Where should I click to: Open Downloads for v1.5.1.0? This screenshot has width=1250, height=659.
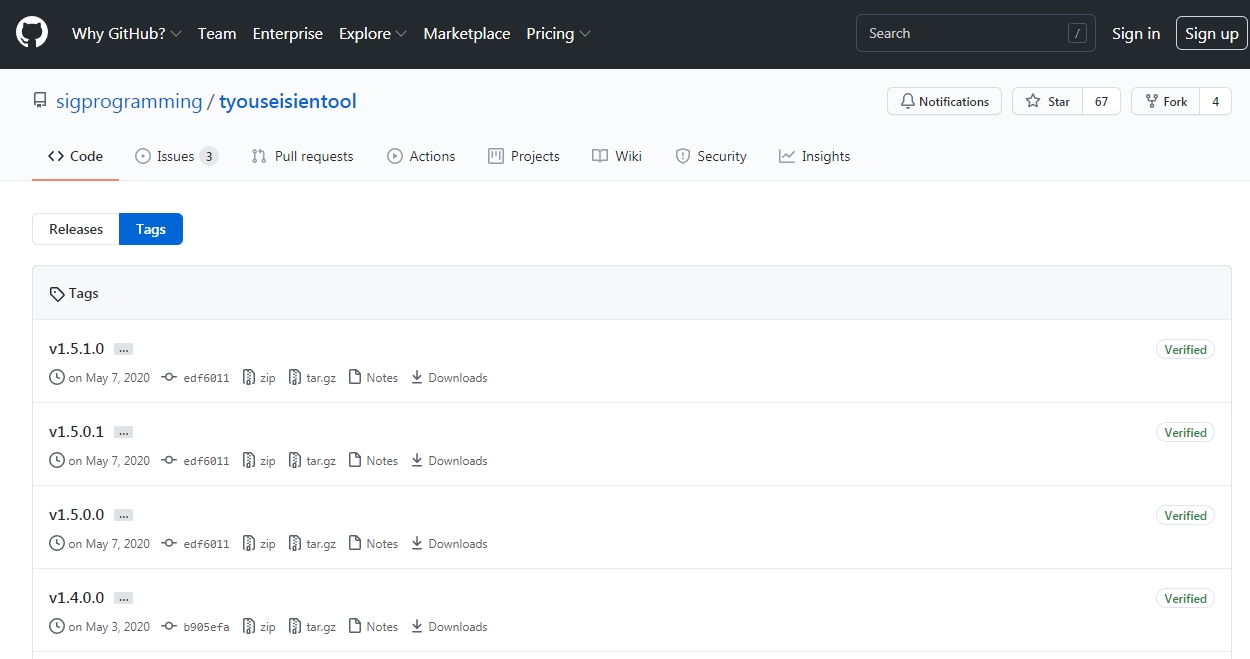pos(449,378)
